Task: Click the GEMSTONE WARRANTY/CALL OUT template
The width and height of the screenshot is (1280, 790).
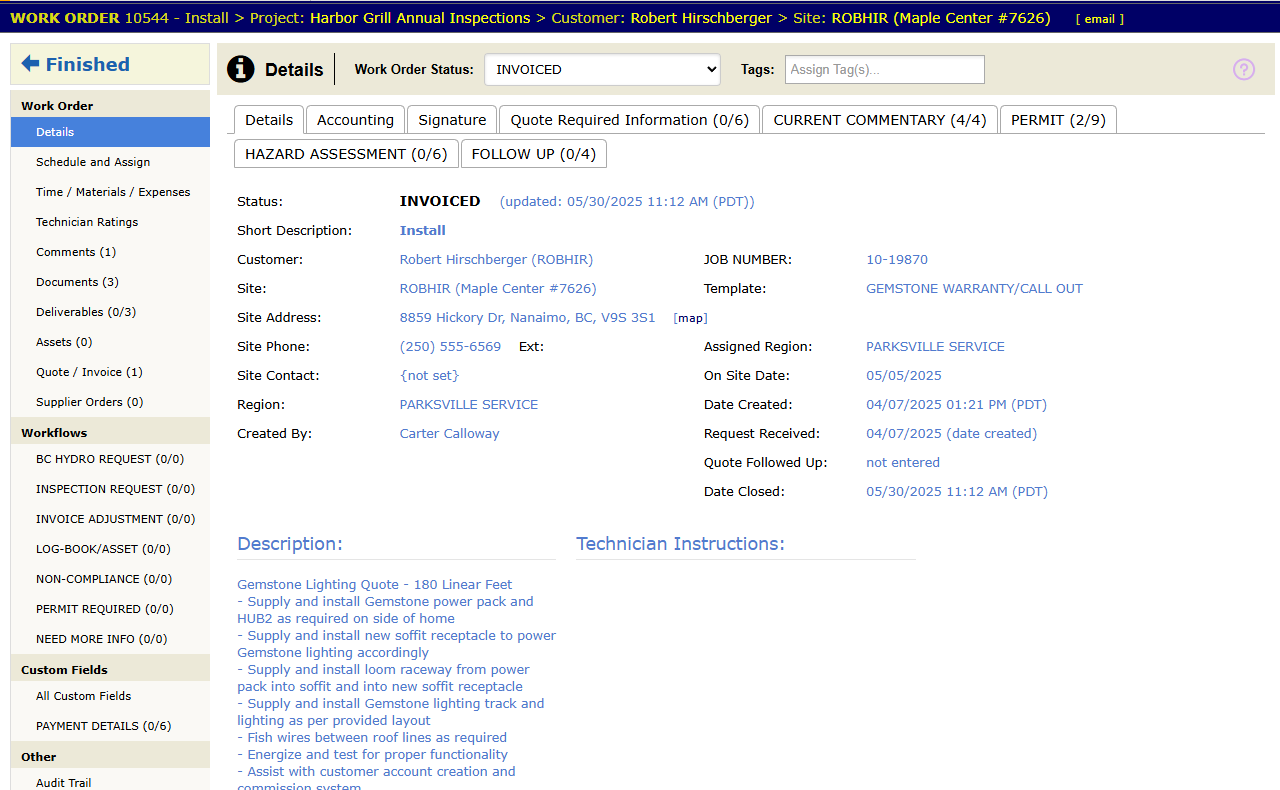Action: 974,289
